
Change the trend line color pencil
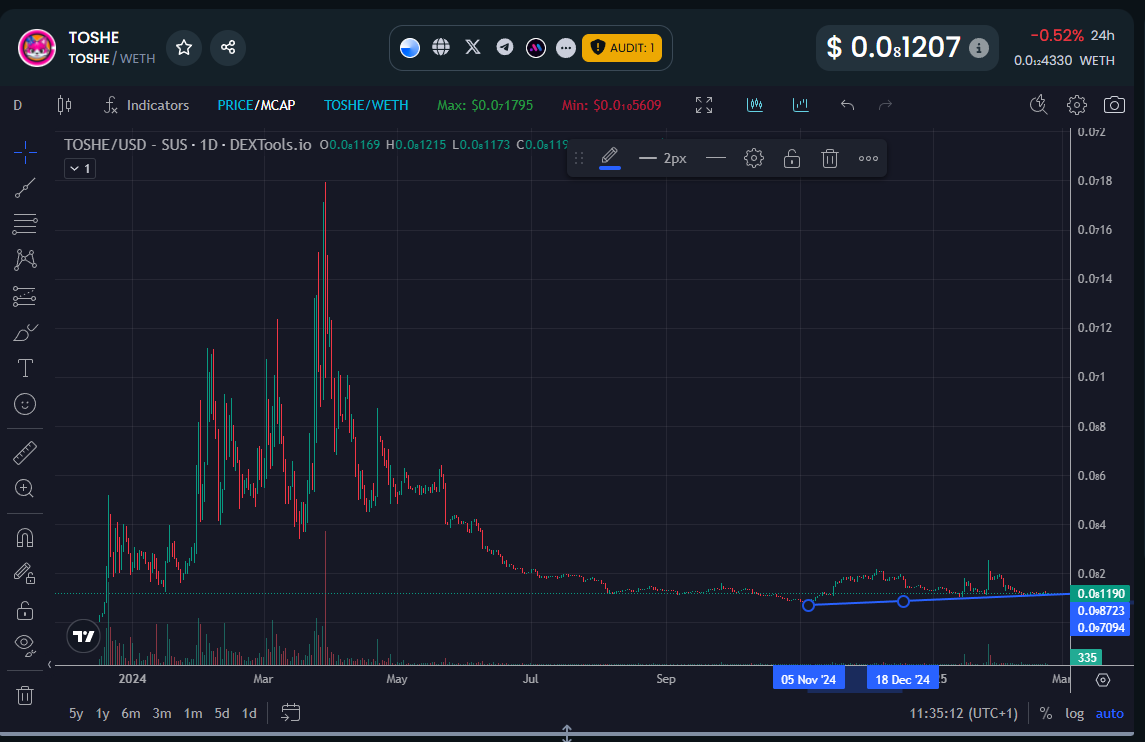coord(610,158)
